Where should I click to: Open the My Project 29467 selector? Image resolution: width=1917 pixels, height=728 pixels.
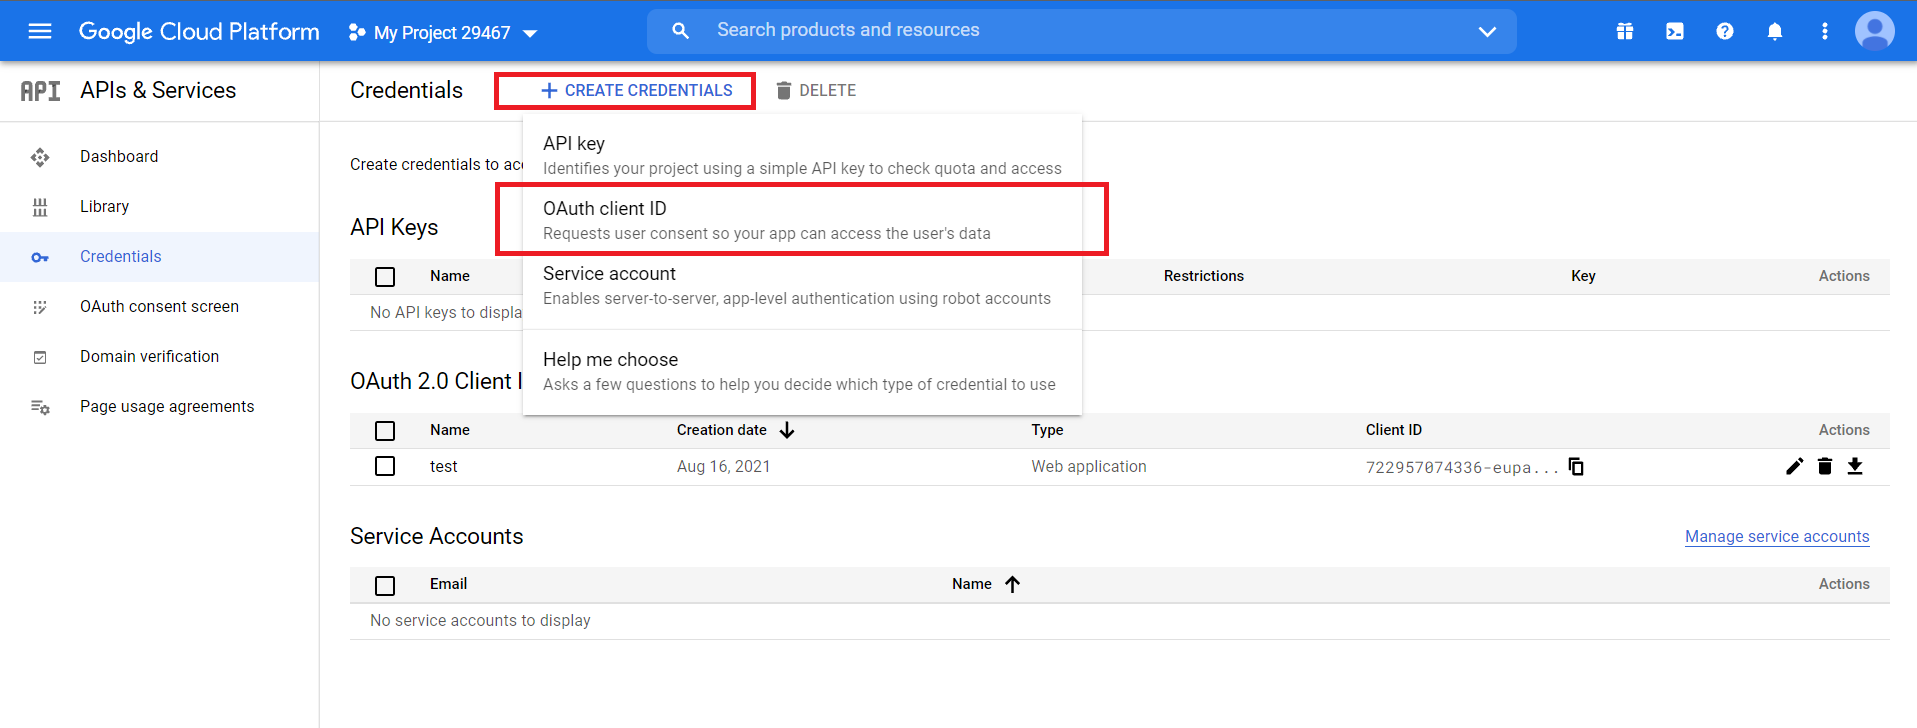[443, 33]
